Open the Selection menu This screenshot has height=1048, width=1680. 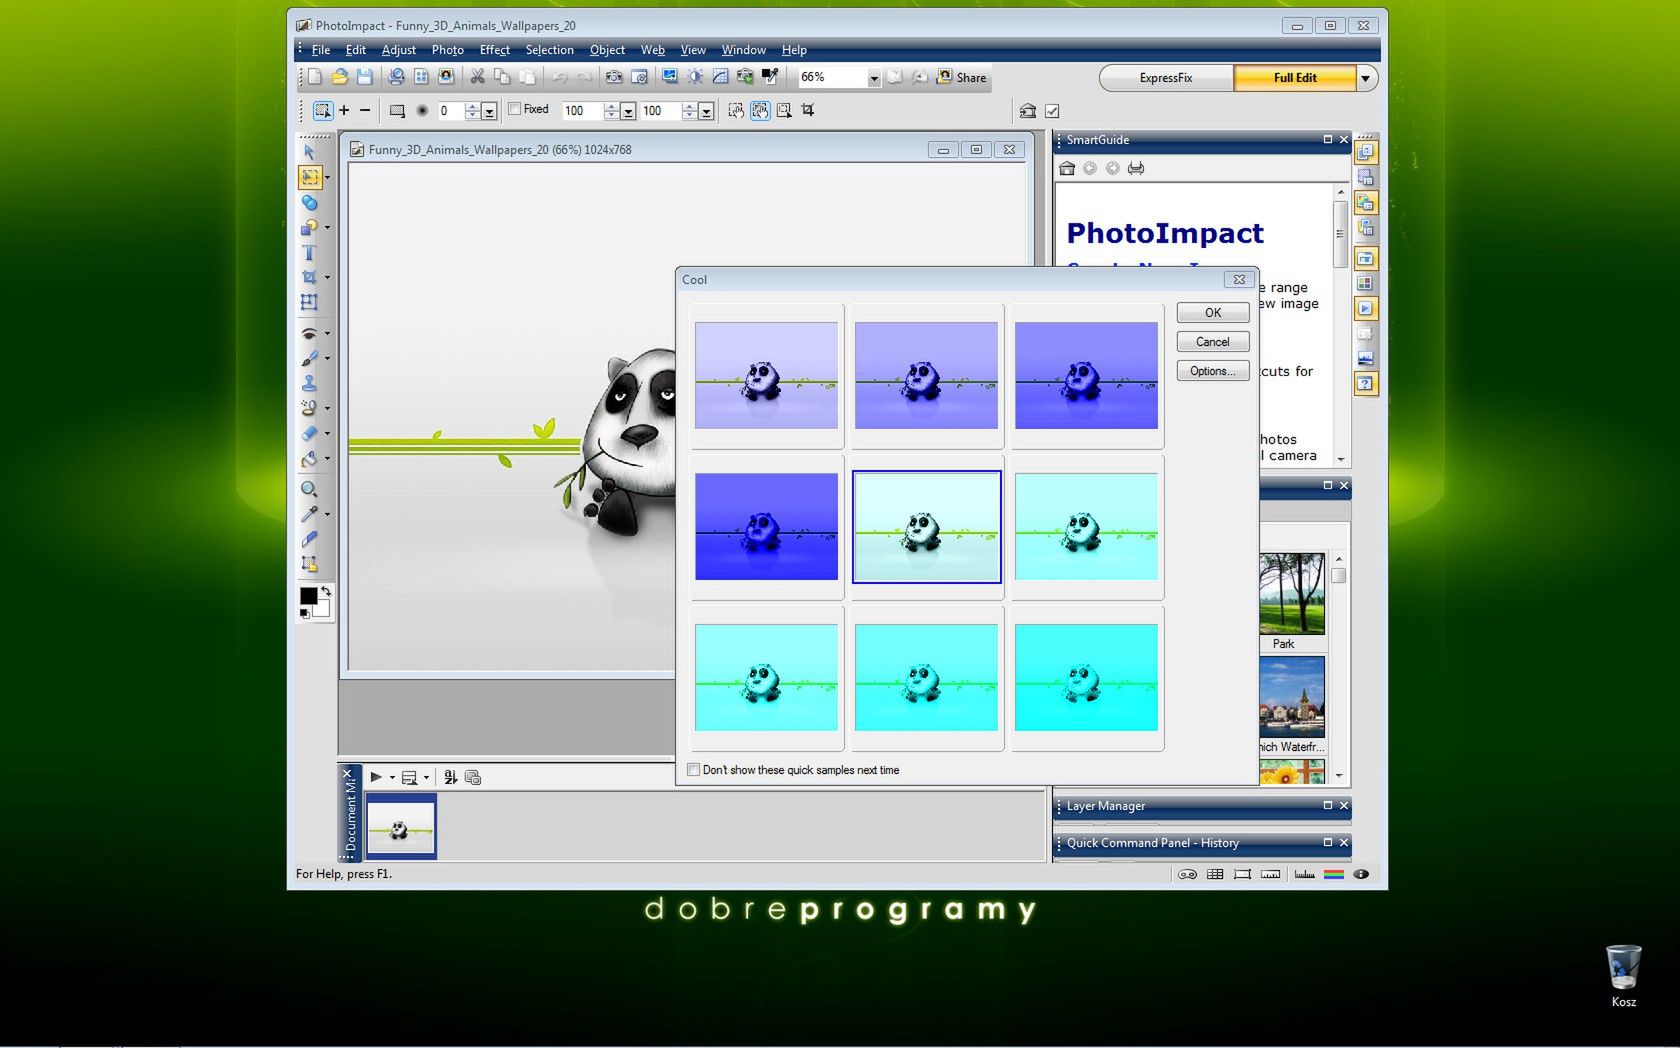coord(549,50)
